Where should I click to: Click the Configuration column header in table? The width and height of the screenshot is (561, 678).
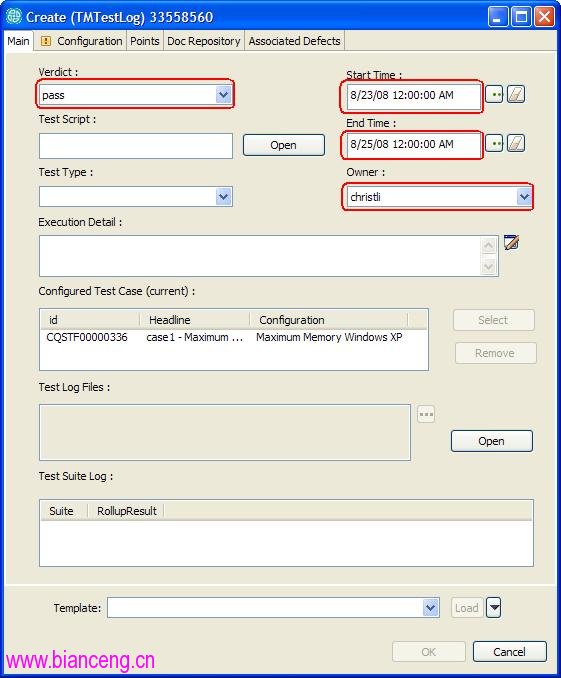[329, 320]
